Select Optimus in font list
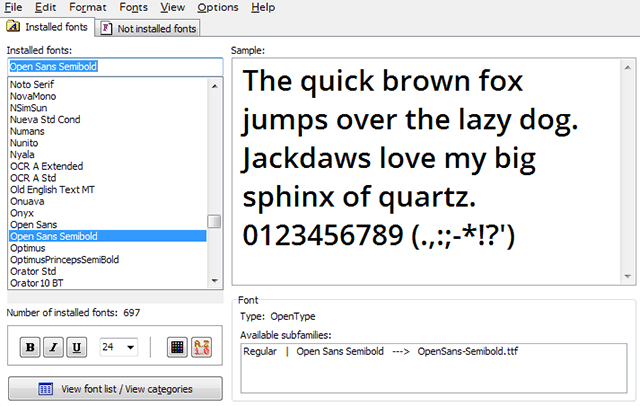 tap(108, 248)
